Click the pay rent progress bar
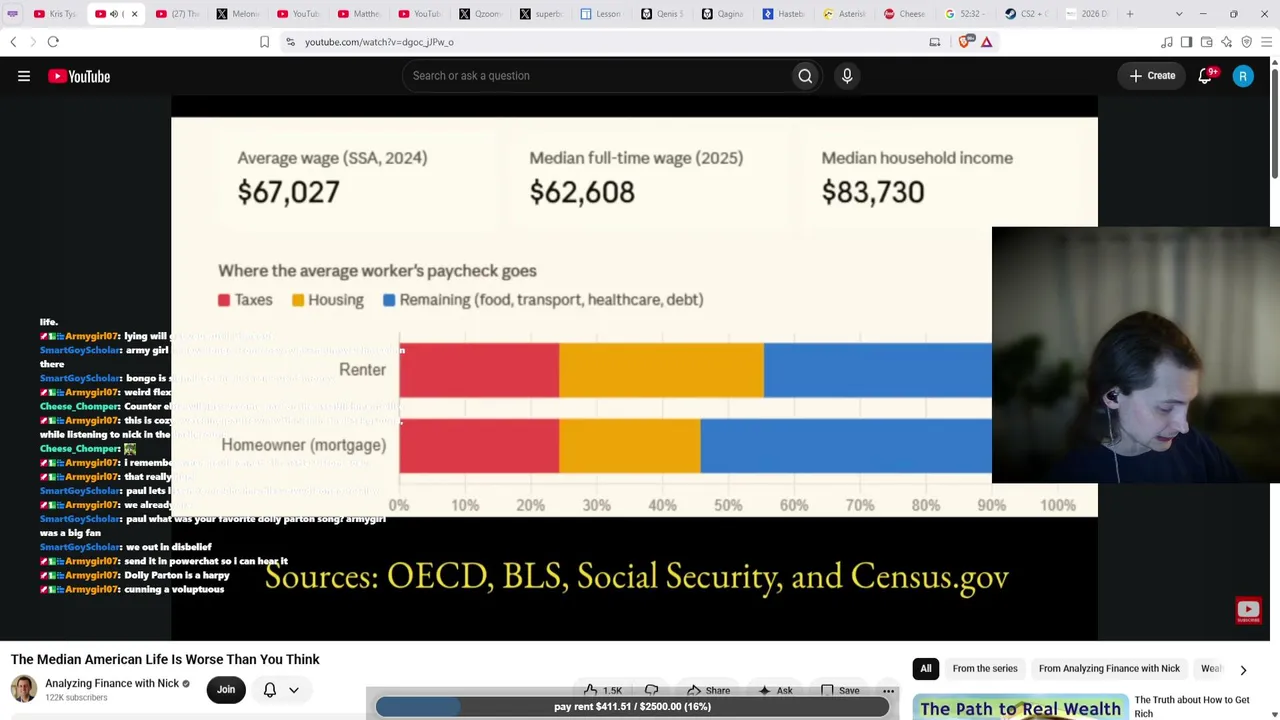This screenshot has width=1280, height=720. click(x=632, y=707)
